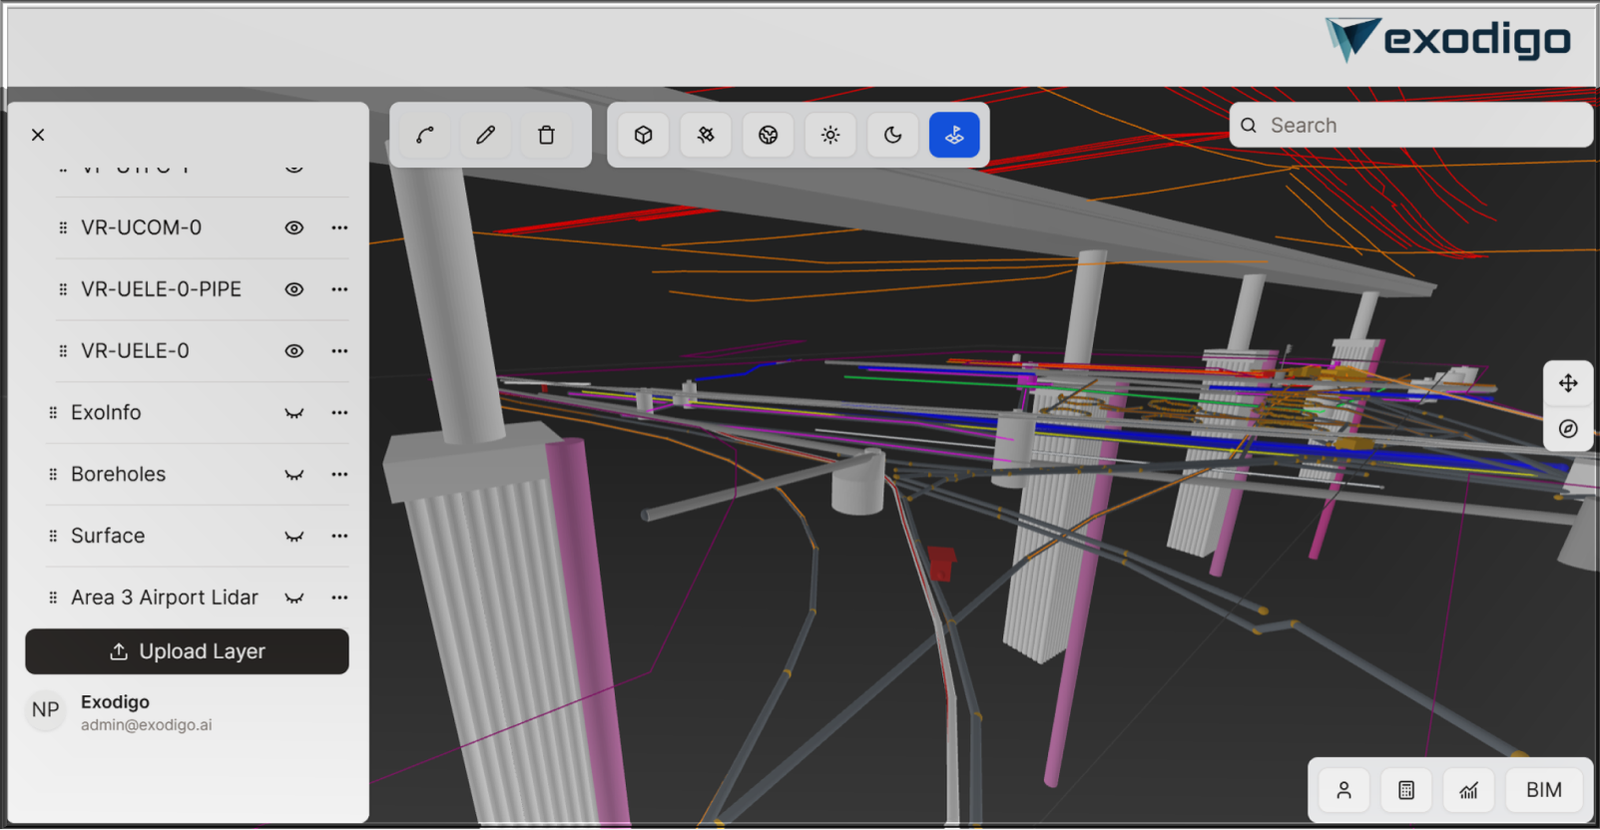This screenshot has height=830, width=1600.
Task: Enable the satellite imagery view
Action: click(706, 135)
